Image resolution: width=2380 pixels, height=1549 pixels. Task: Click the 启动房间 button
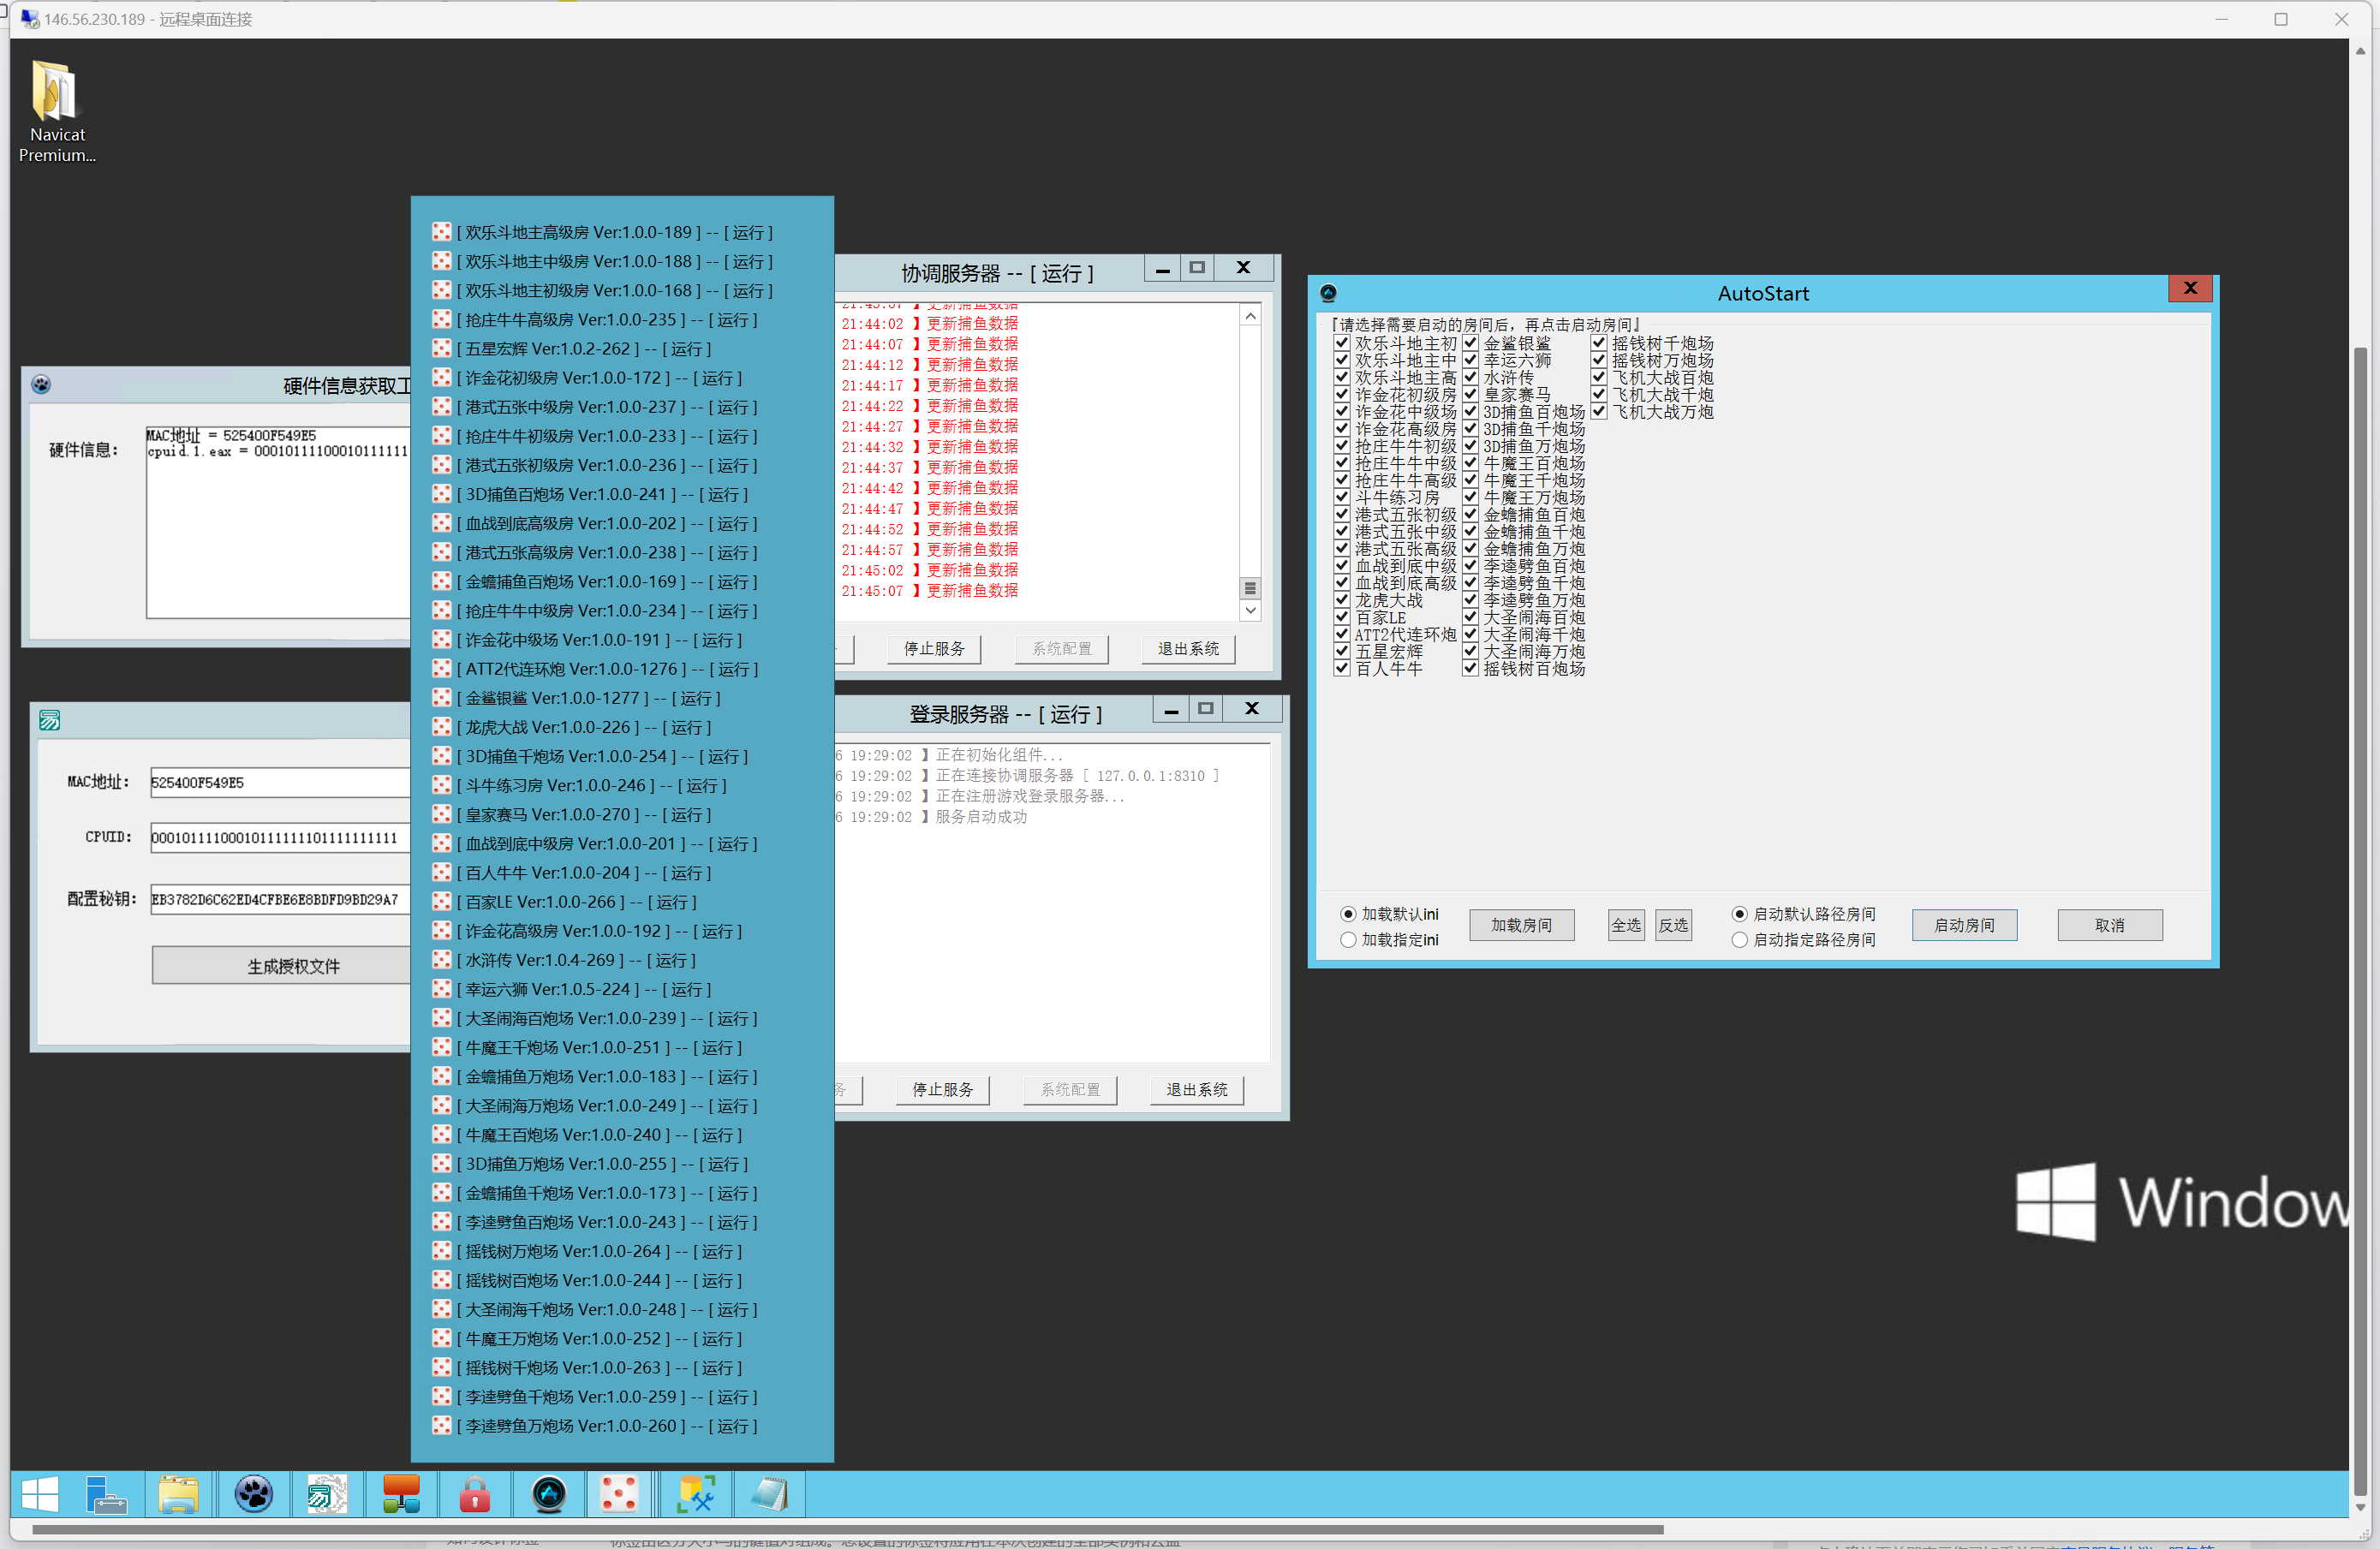(1963, 925)
